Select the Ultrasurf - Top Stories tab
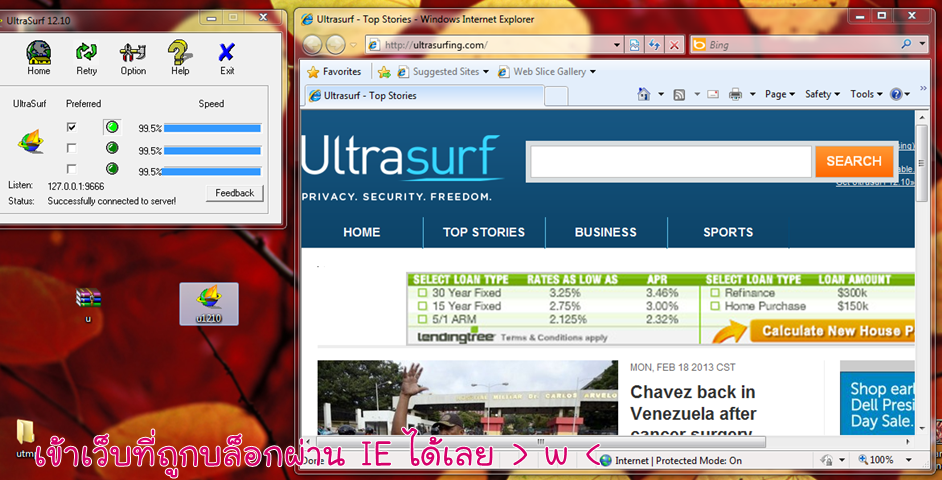The height and width of the screenshot is (480, 942). click(x=424, y=96)
